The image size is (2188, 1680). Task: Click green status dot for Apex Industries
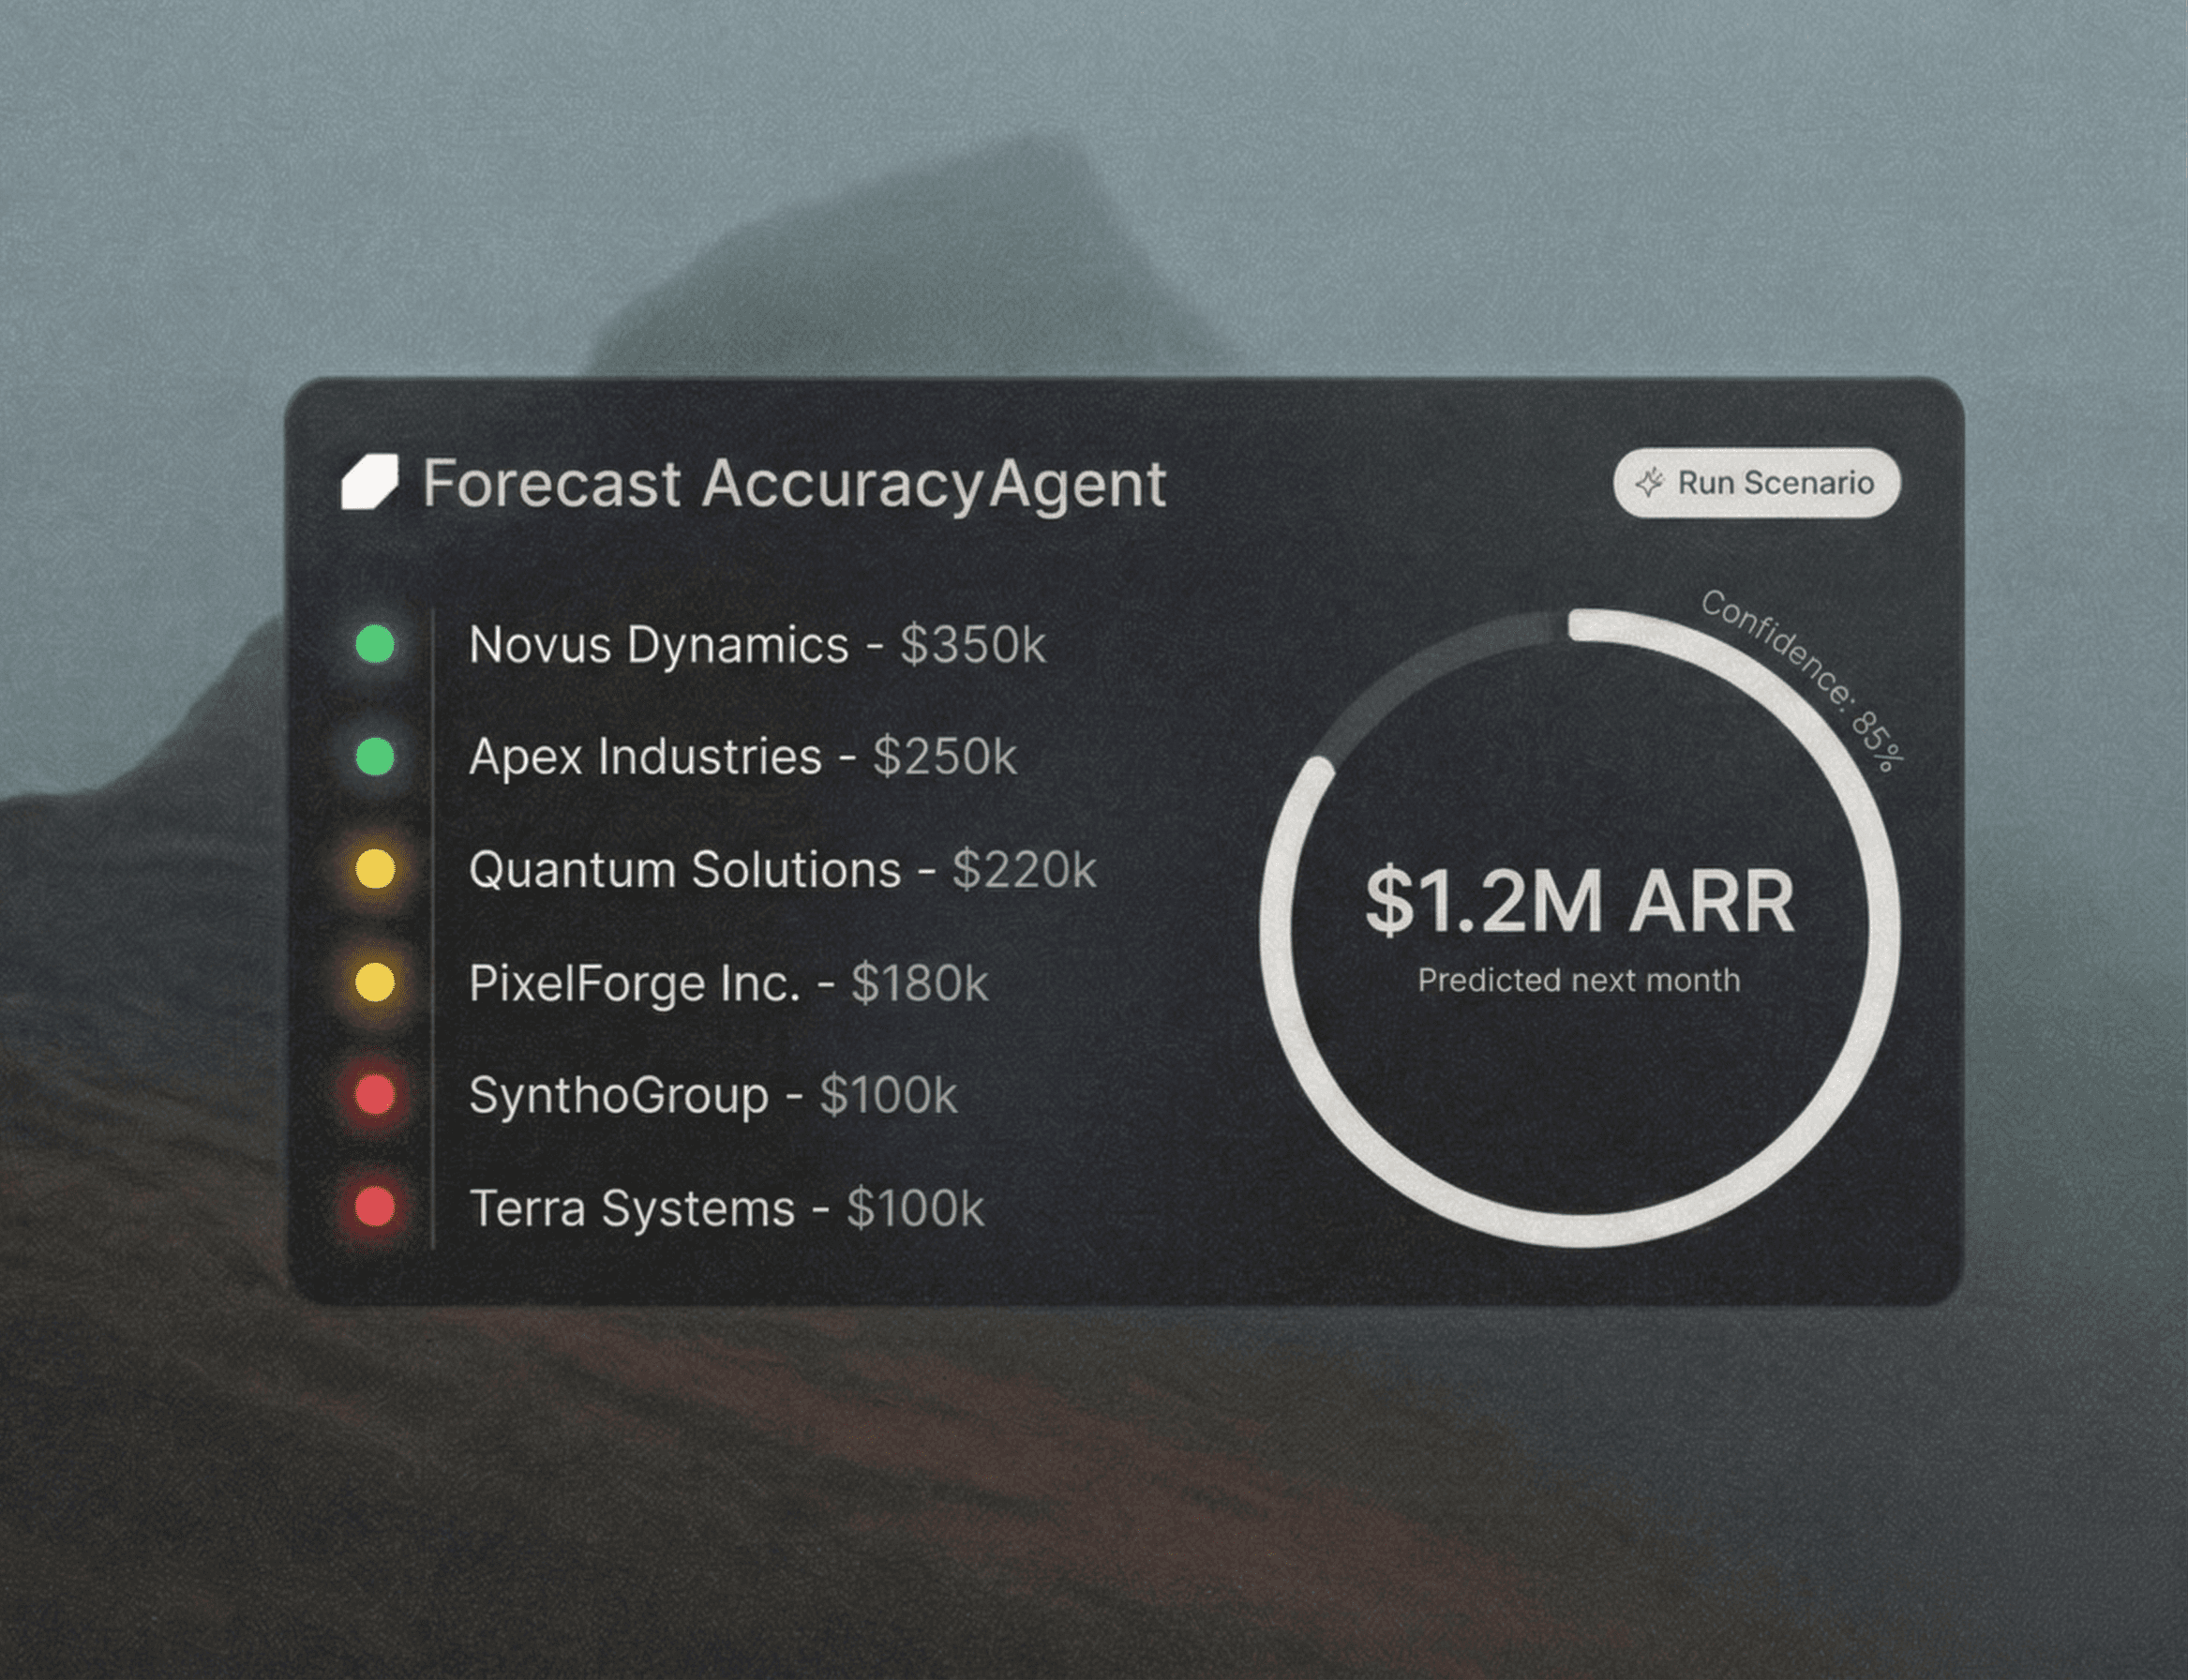pos(375,756)
